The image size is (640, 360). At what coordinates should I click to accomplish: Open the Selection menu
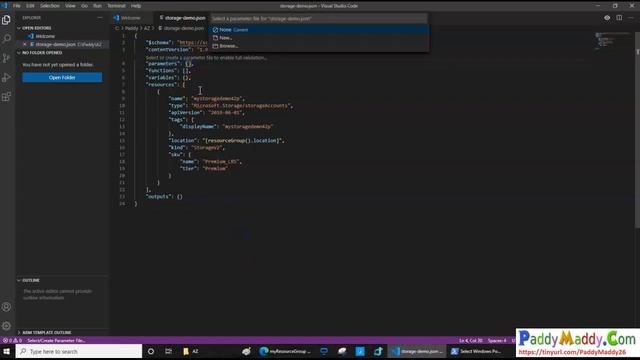click(x=50, y=6)
